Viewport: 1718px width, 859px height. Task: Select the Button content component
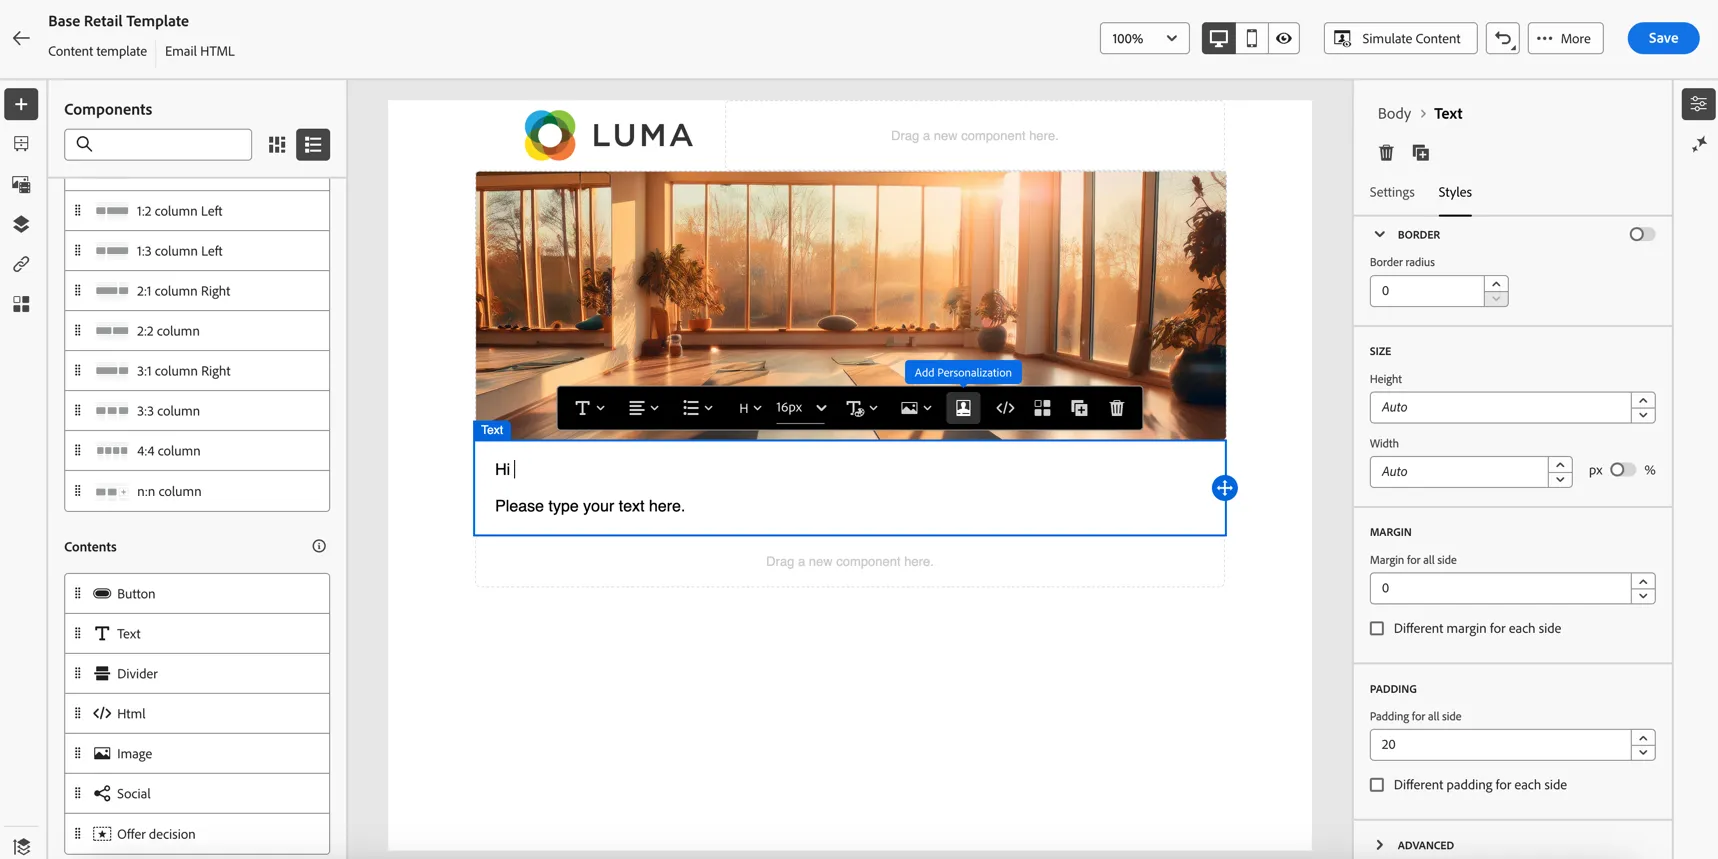click(x=197, y=593)
